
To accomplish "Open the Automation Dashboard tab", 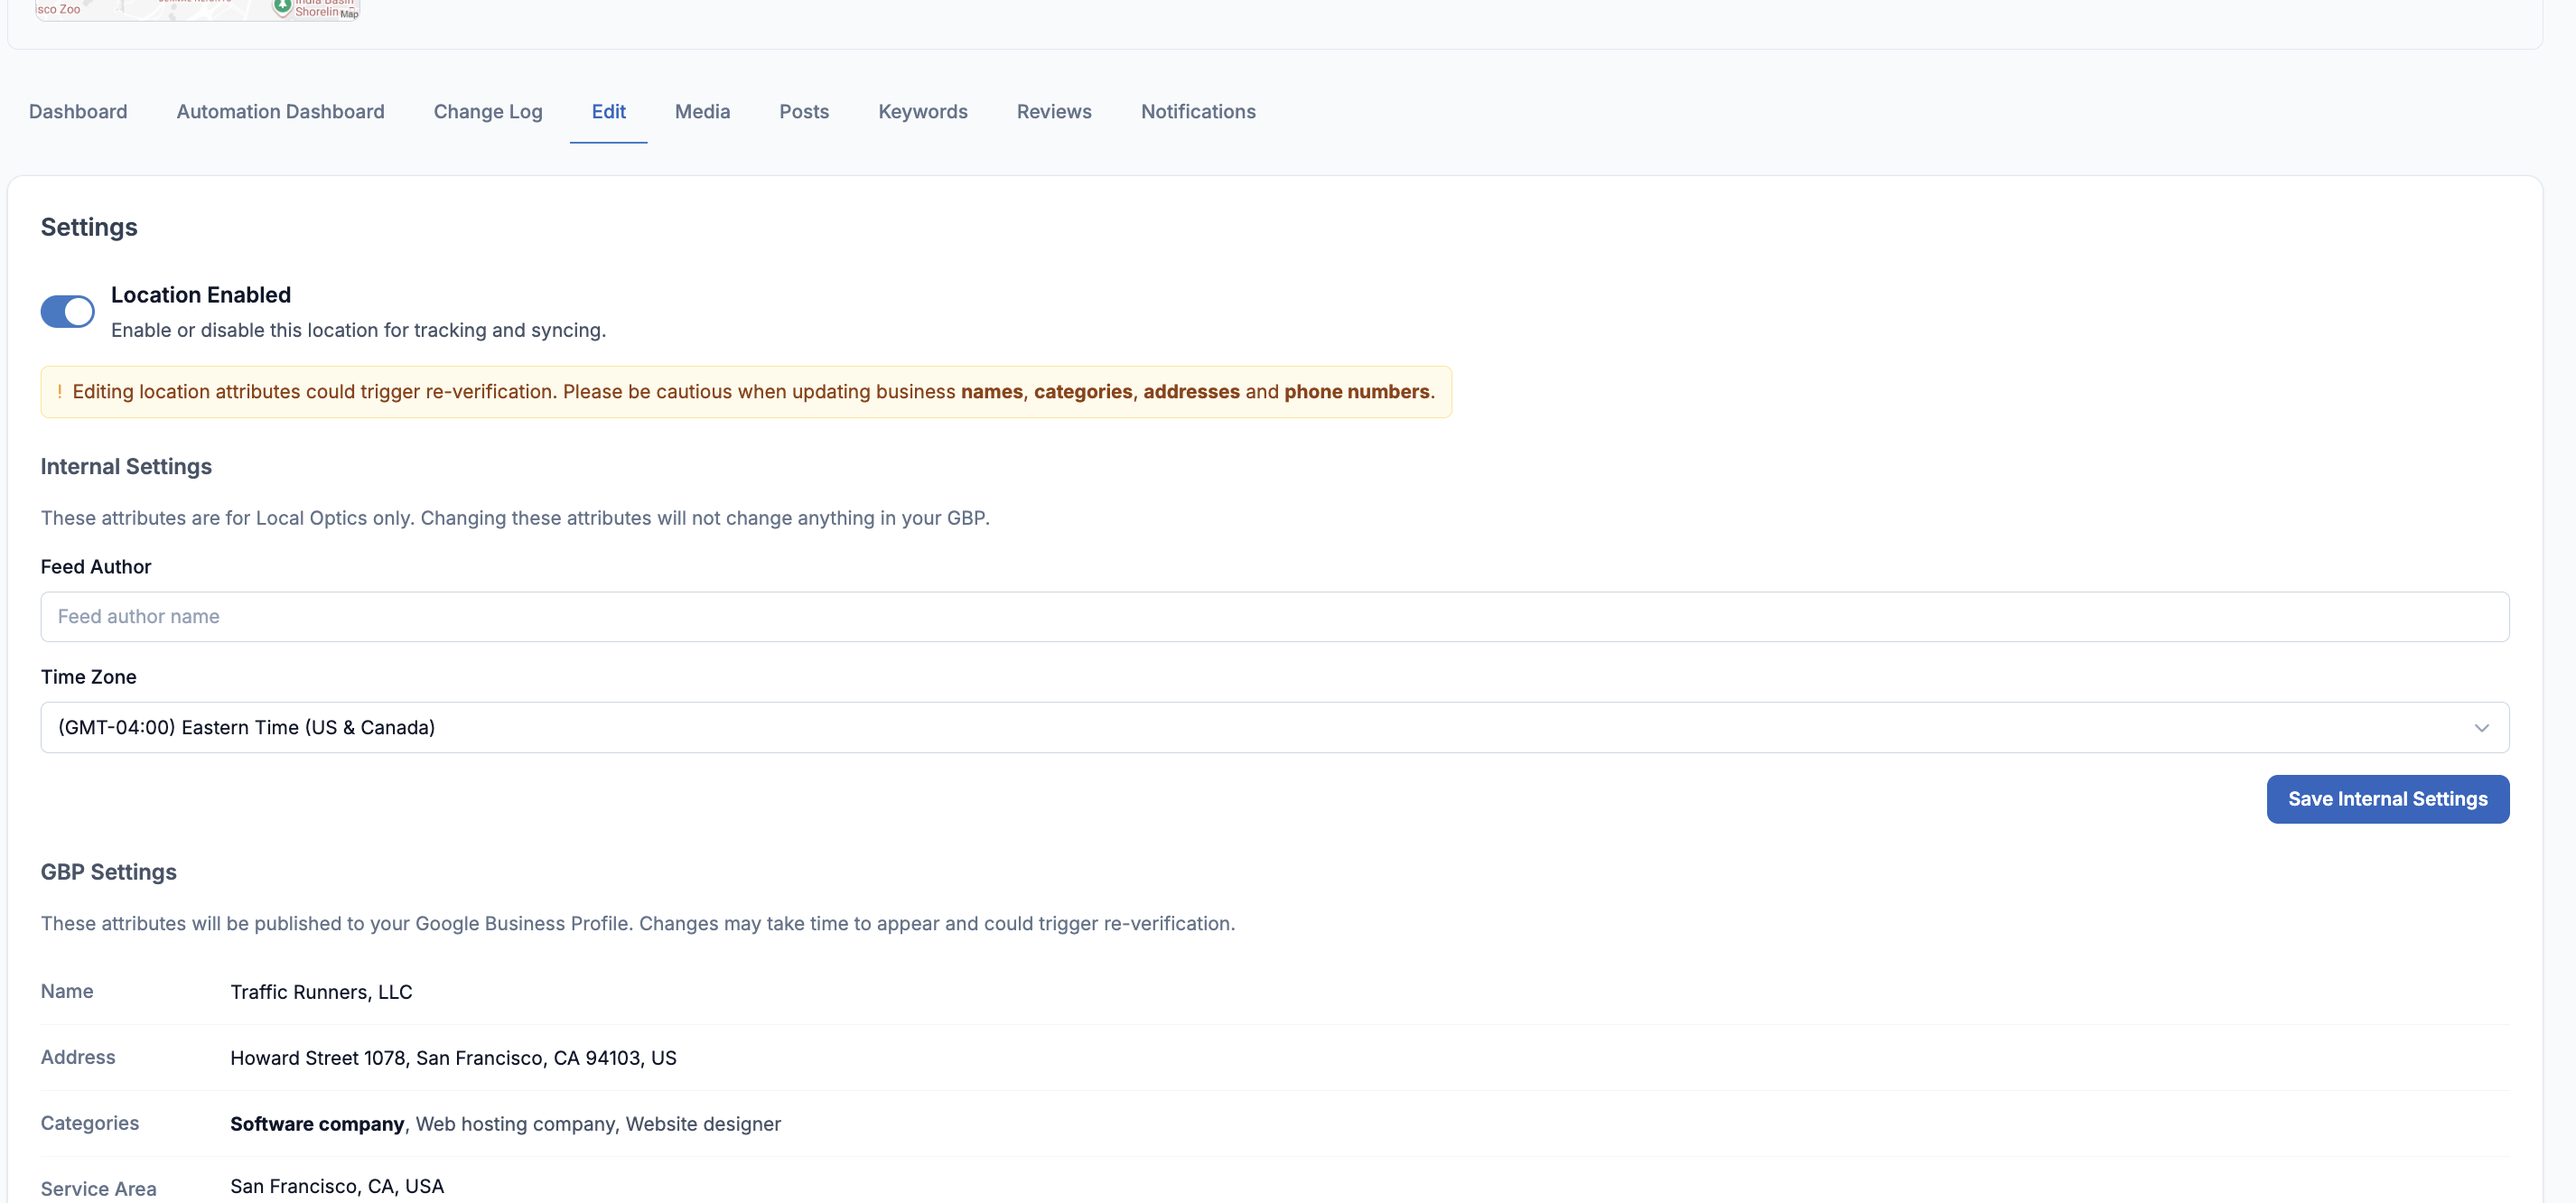I will (280, 112).
